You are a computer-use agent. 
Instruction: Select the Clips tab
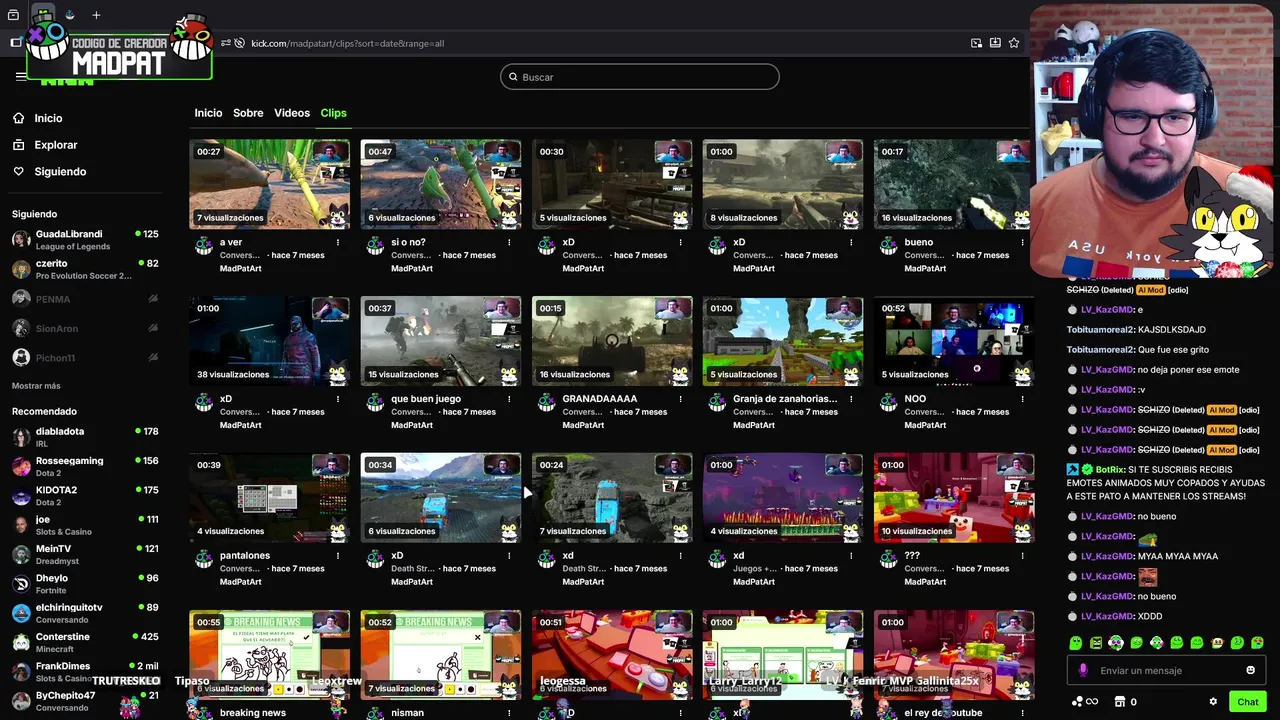tap(333, 113)
